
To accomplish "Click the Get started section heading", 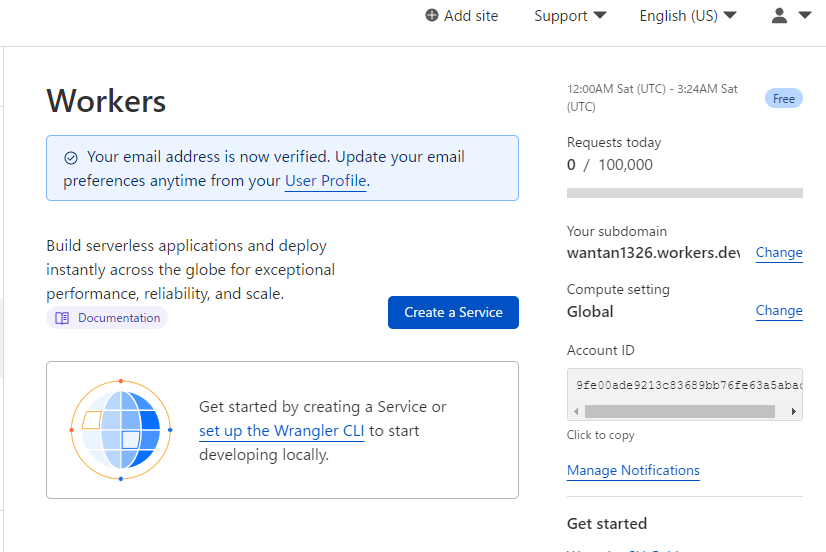I will (607, 524).
